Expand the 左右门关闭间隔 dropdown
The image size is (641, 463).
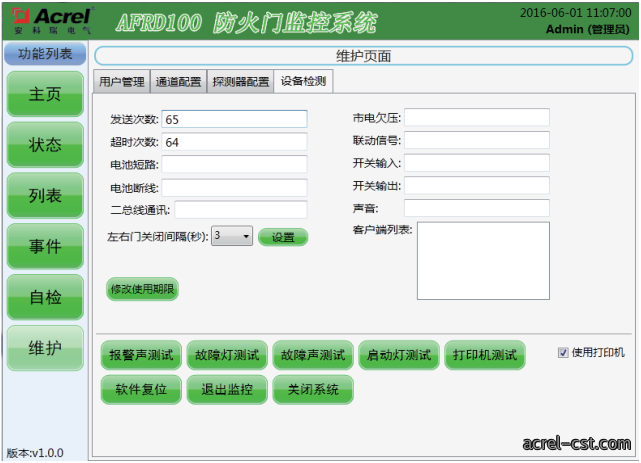pos(232,236)
